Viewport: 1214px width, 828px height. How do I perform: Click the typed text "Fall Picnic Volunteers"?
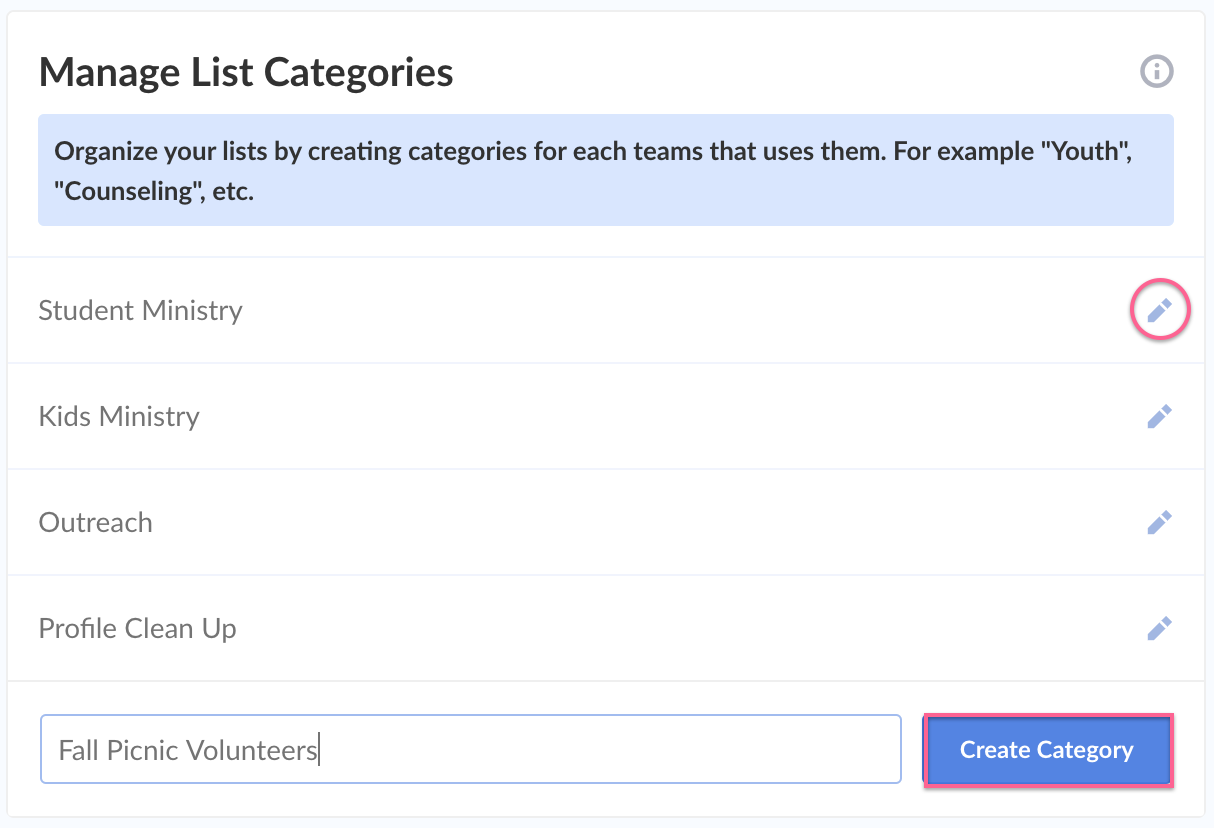(188, 750)
